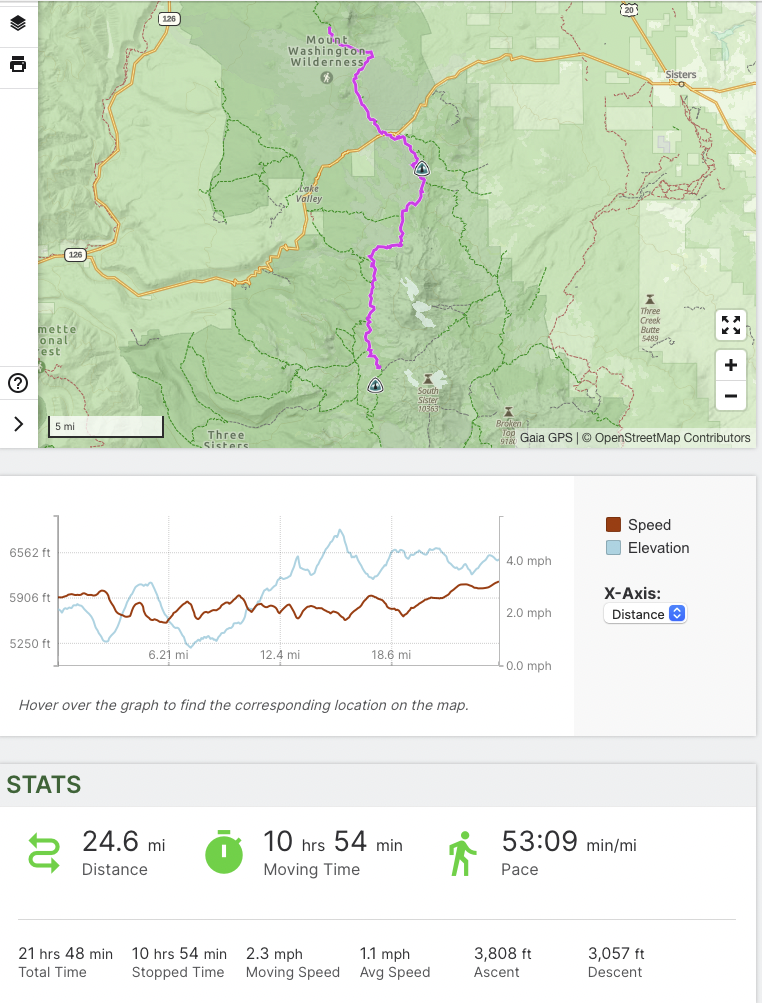Open the help question mark icon
The image size is (762, 1003).
click(18, 382)
